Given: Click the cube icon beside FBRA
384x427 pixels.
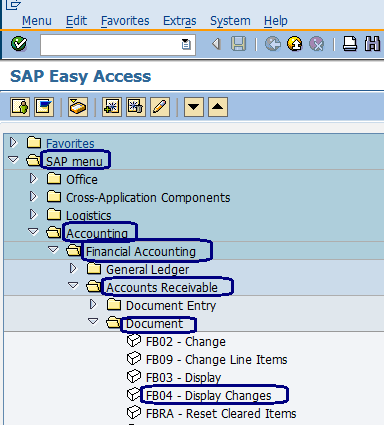Looking at the screenshot, I should [134, 413].
